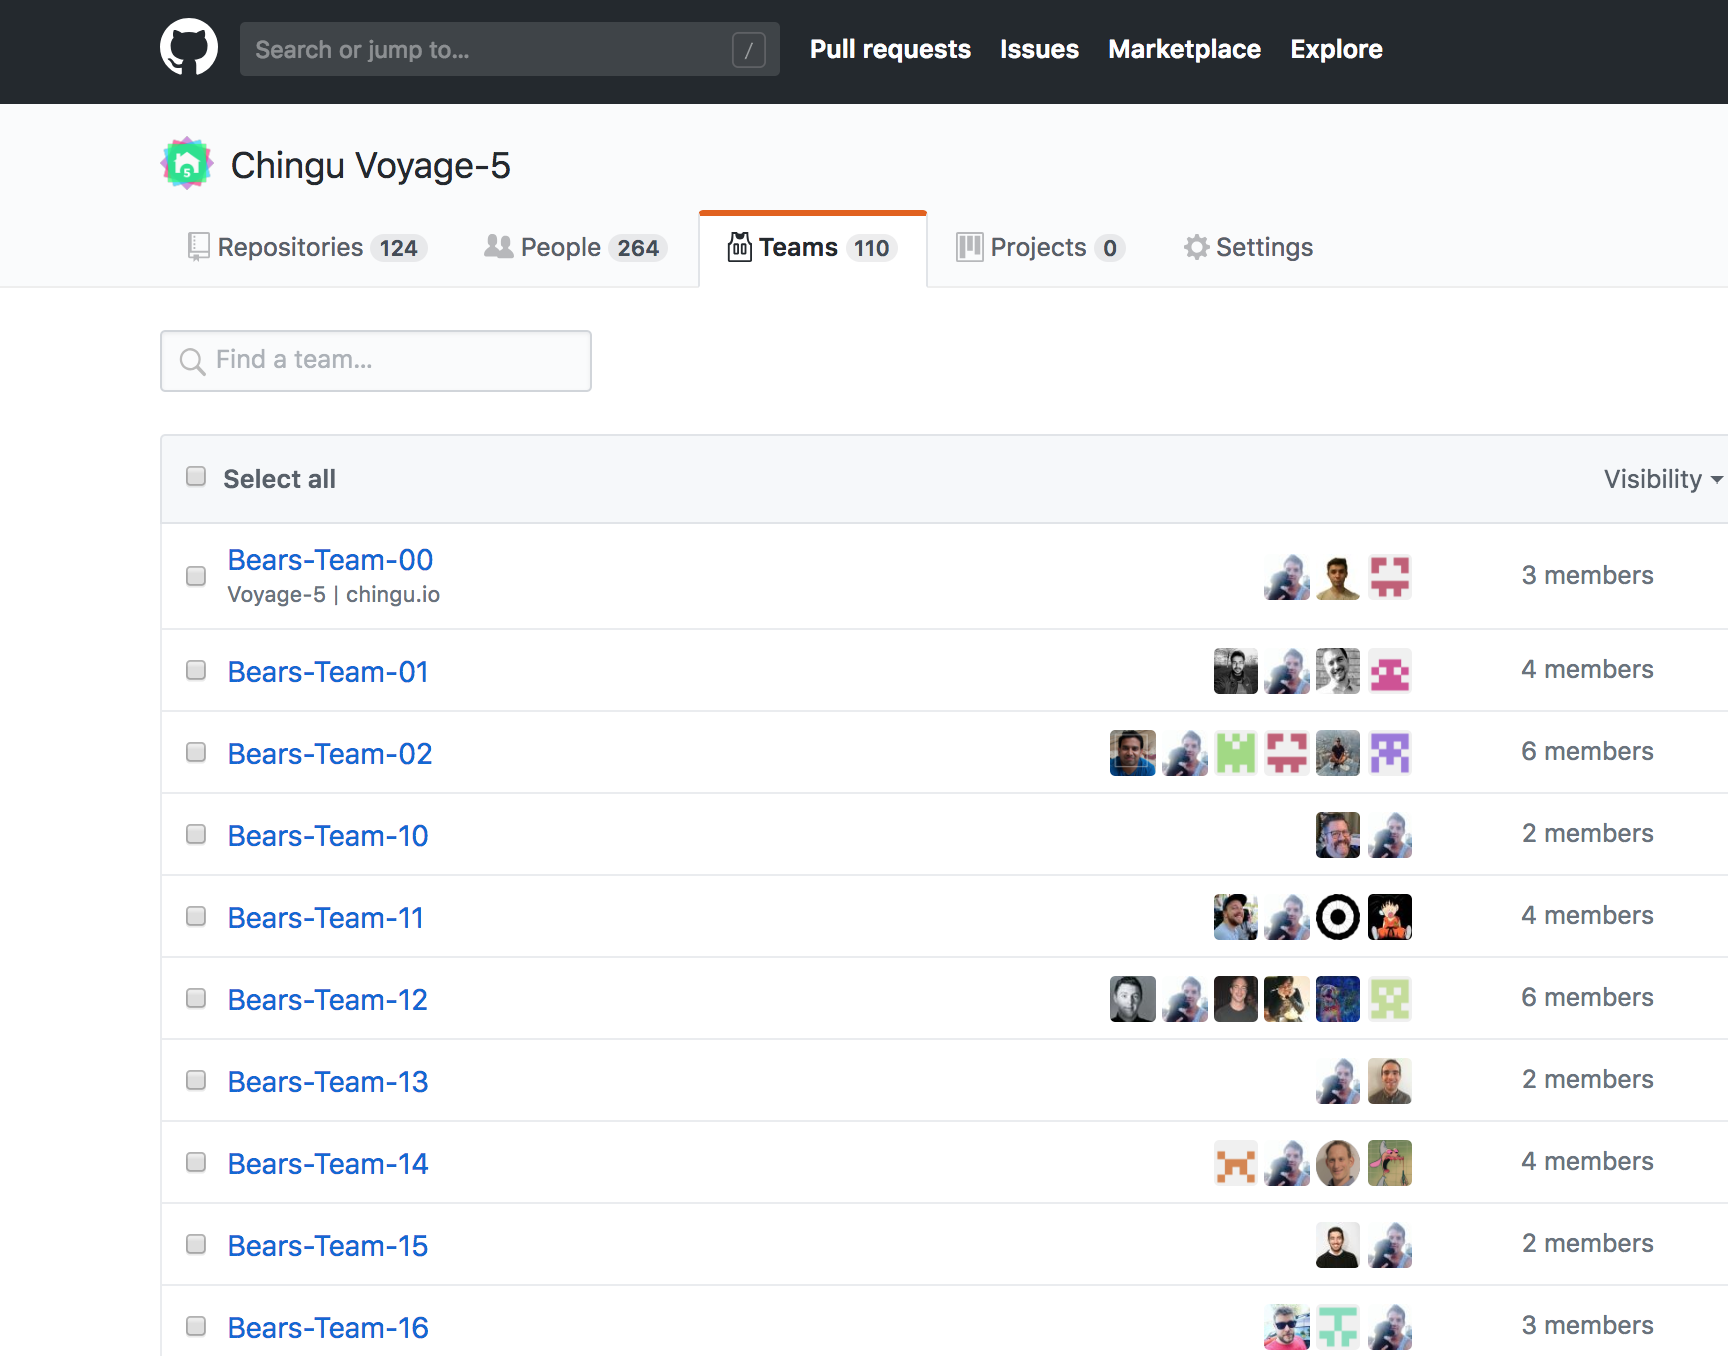This screenshot has height=1356, width=1728.
Task: Open the Bears-Team-14 team link
Action: [x=328, y=1164]
